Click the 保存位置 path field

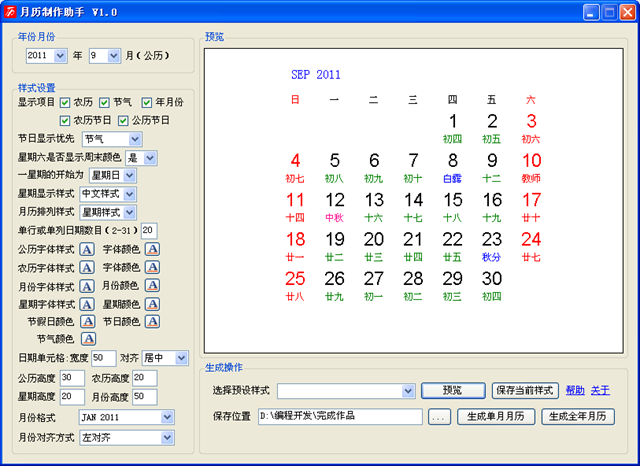coord(340,417)
